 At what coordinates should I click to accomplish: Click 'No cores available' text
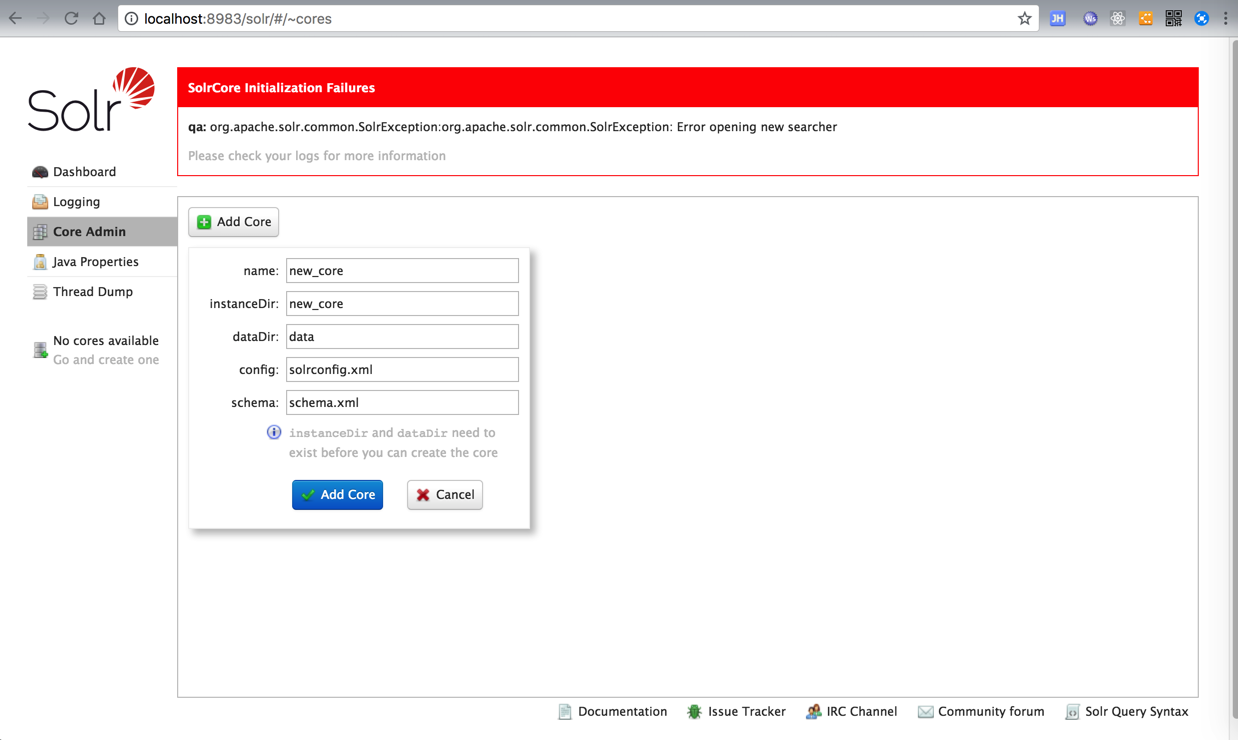click(106, 341)
